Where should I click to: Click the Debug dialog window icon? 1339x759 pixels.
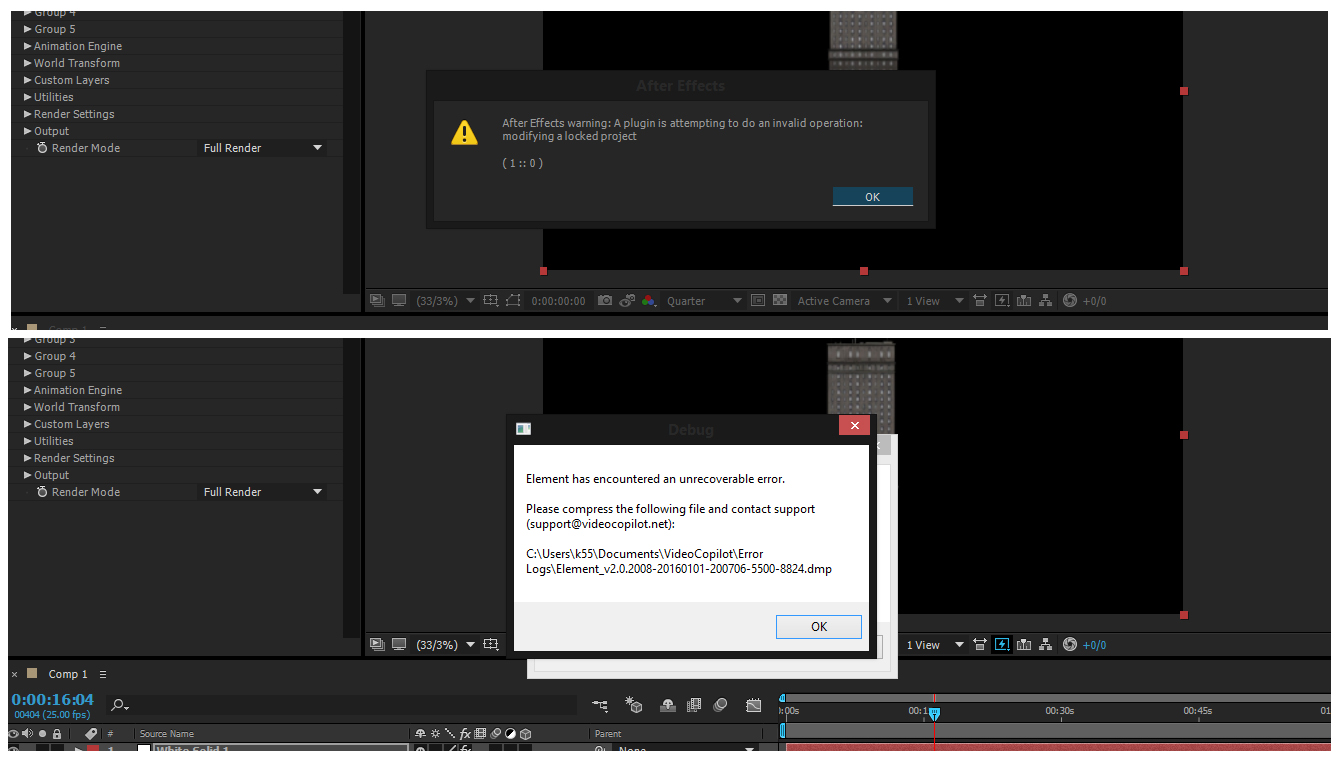523,429
